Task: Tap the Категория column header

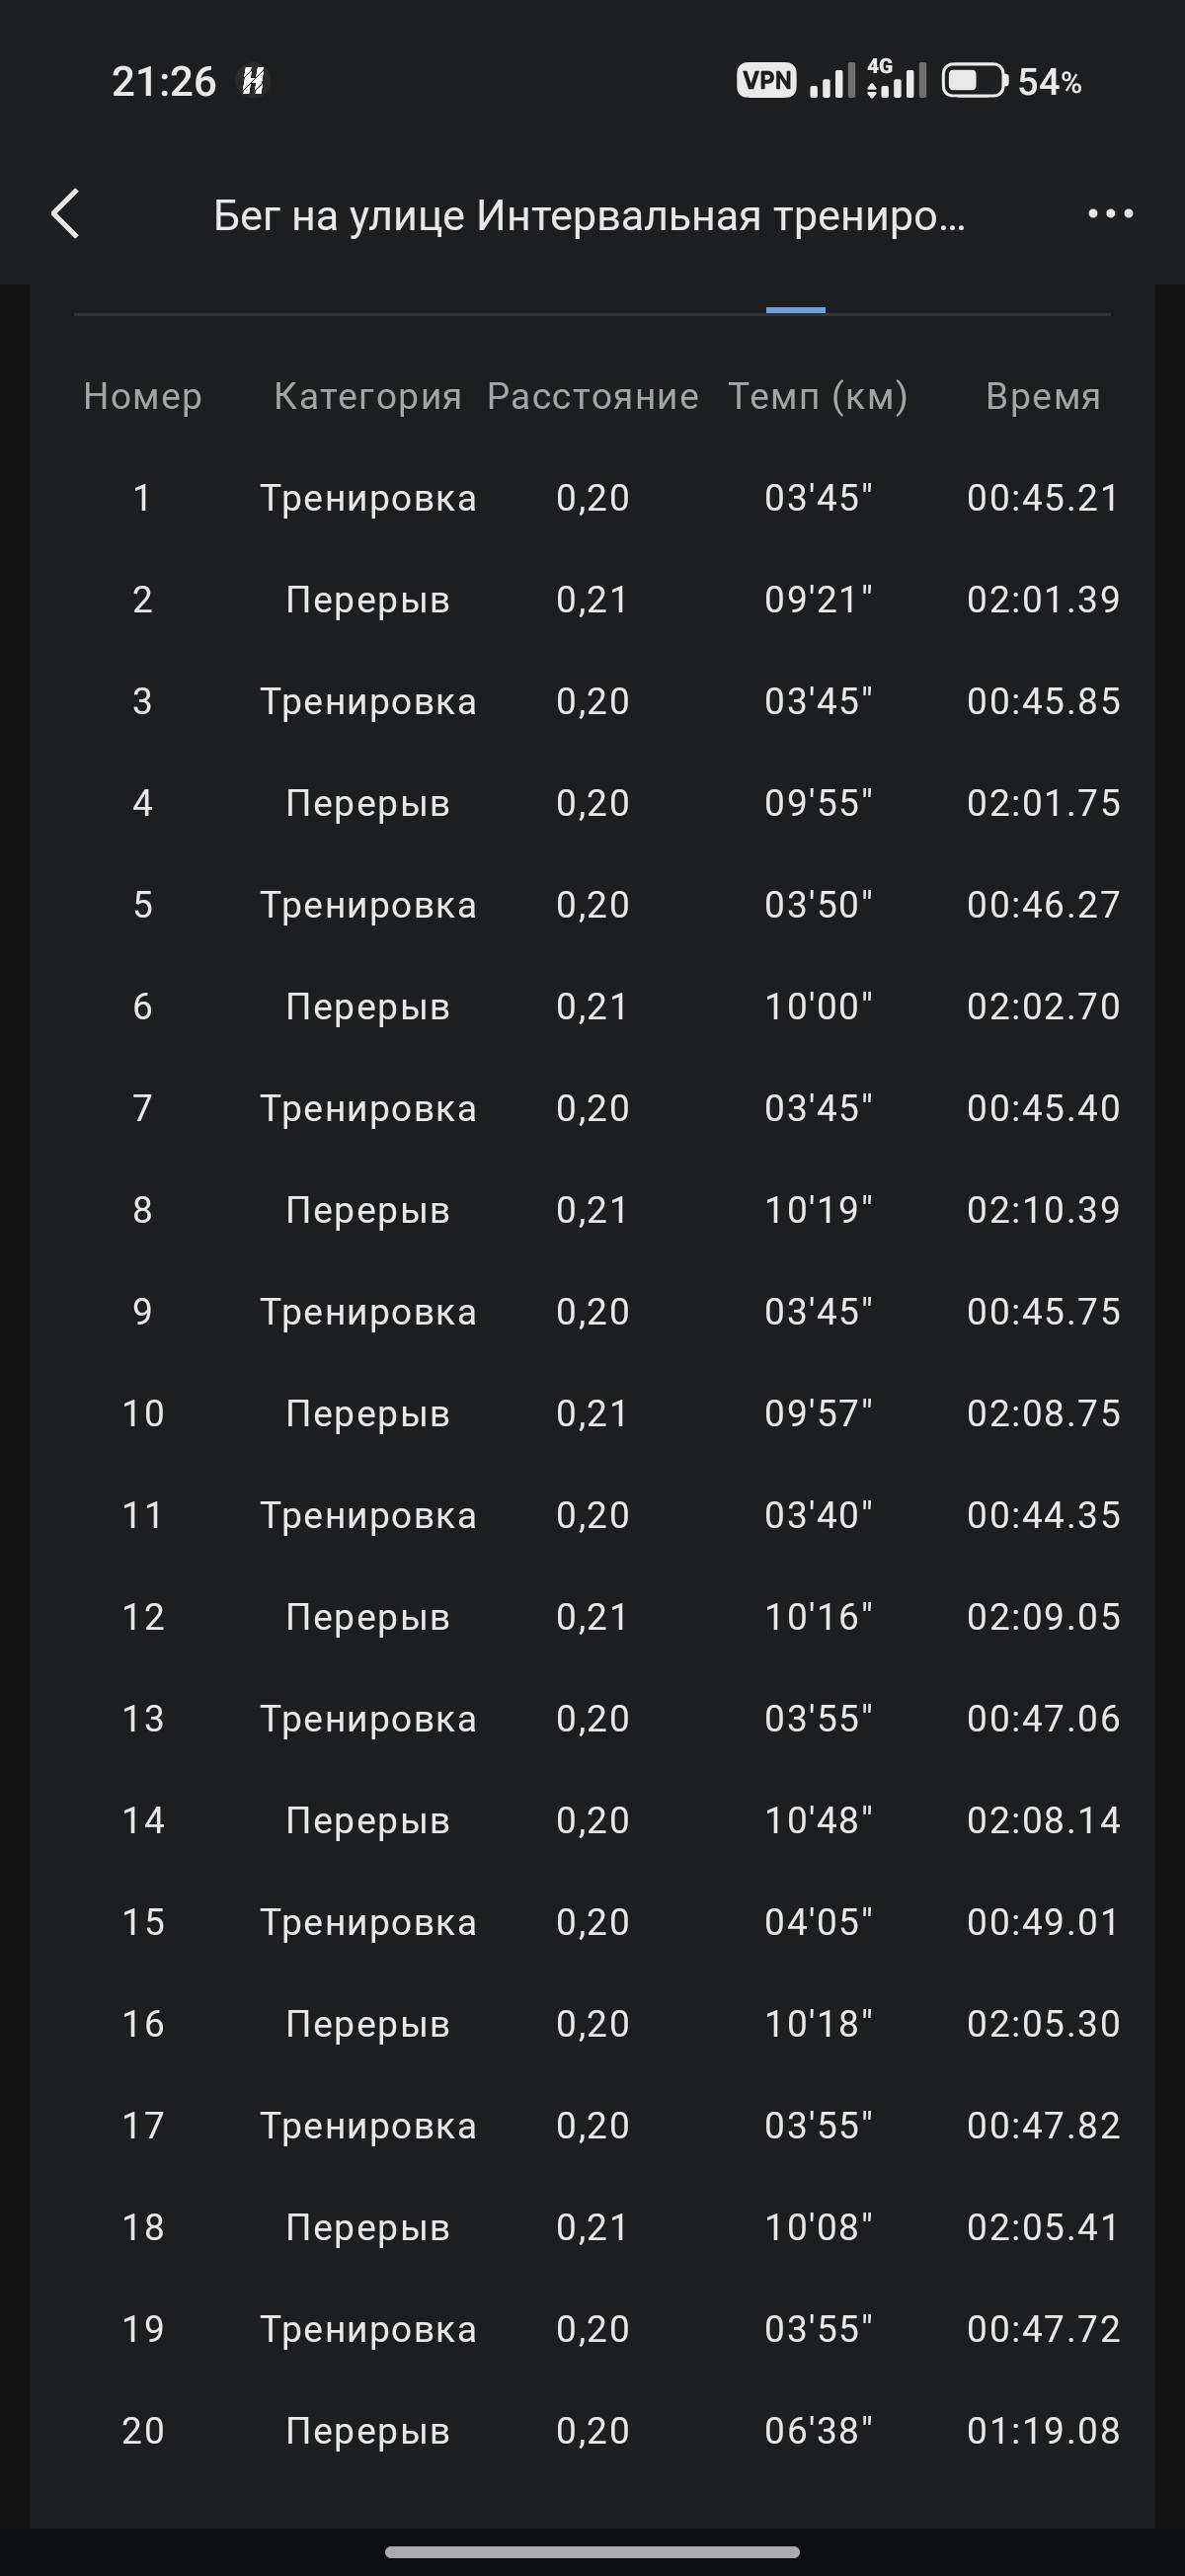Action: [x=368, y=396]
